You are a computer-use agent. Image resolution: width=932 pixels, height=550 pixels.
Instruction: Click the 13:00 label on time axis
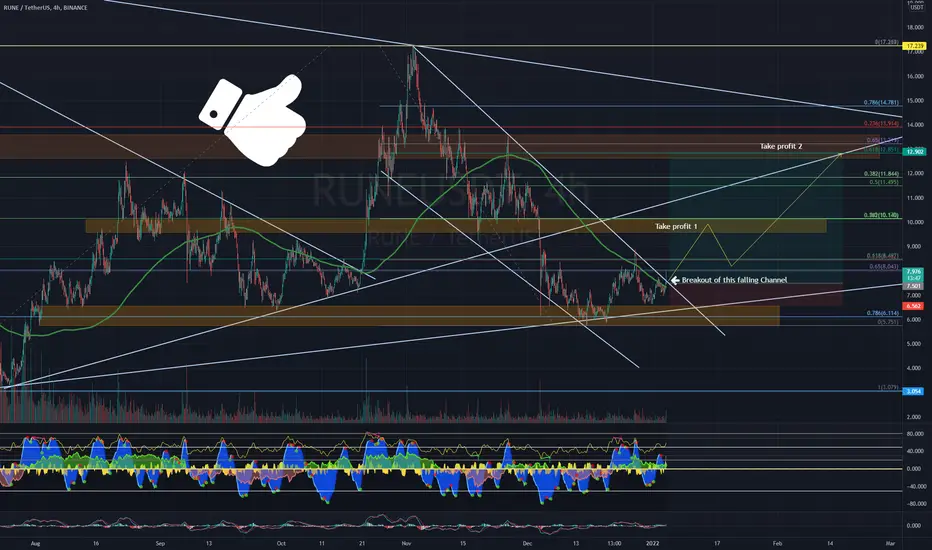pos(613,543)
